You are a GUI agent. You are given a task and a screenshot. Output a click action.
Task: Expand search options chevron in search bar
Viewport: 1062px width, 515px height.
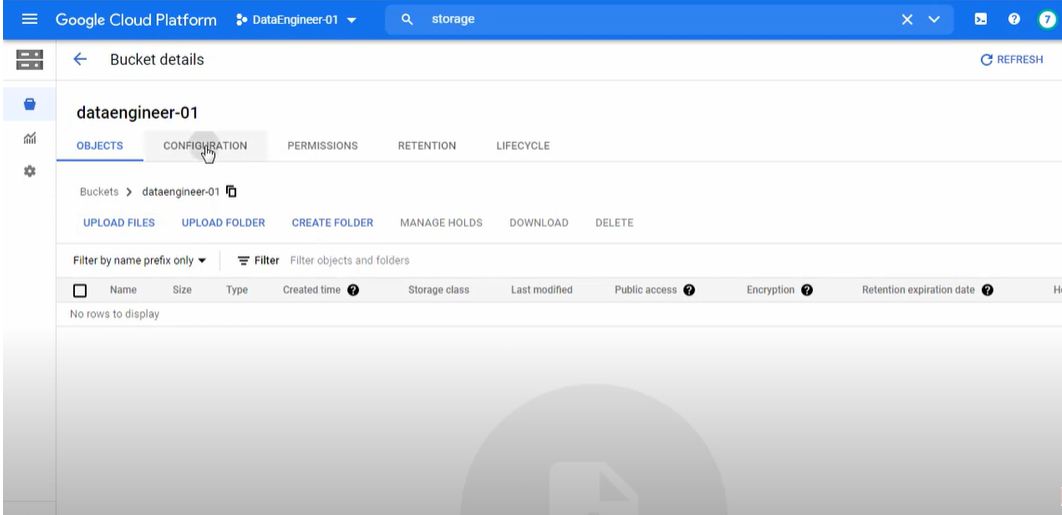click(x=934, y=20)
